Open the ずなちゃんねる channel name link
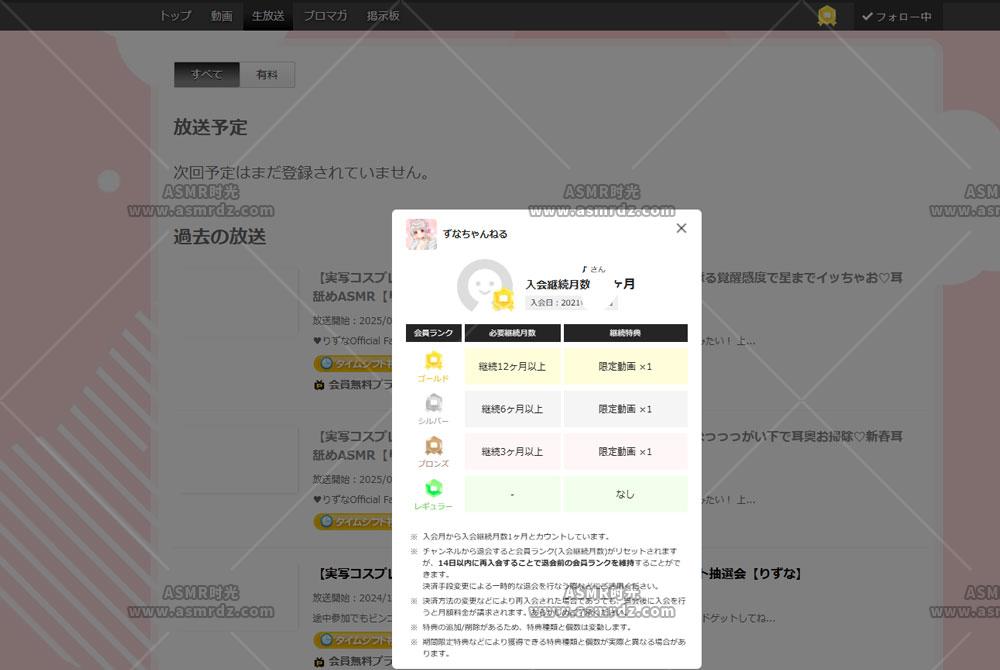The height and width of the screenshot is (670, 1000). pyautogui.click(x=475, y=234)
